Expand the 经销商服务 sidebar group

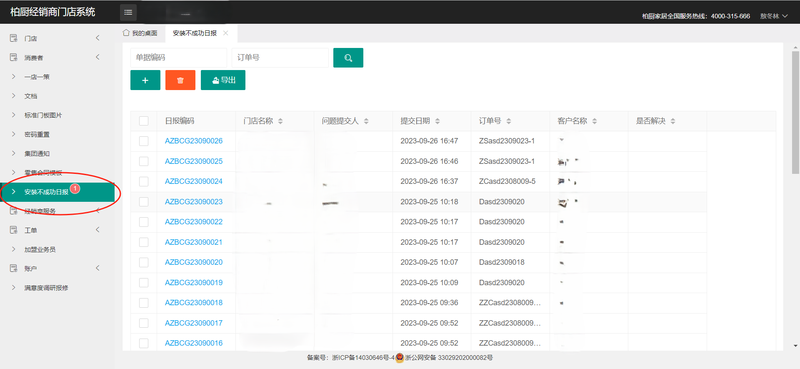tap(57, 211)
